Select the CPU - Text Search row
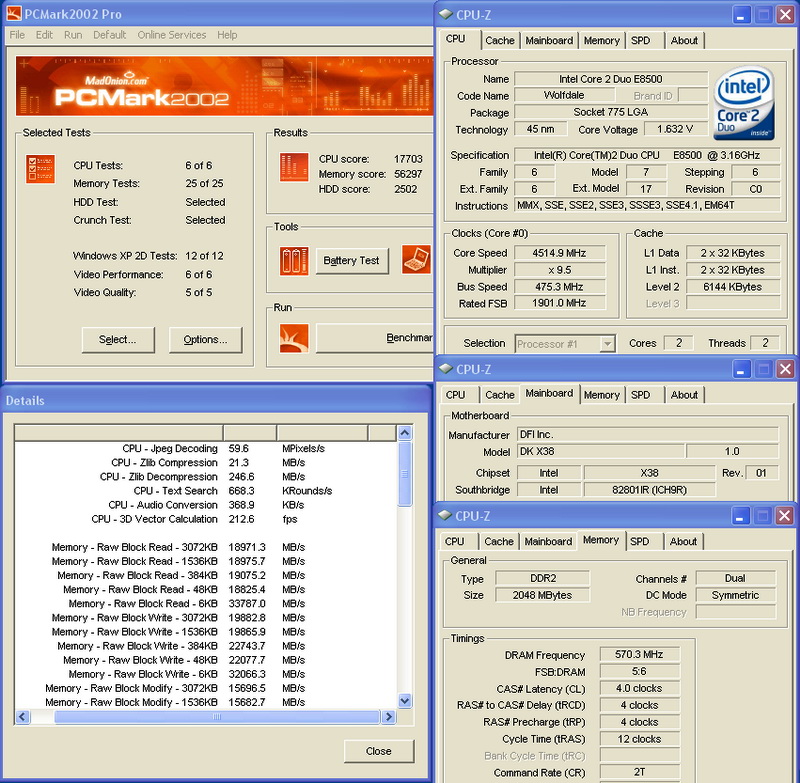 click(x=206, y=491)
